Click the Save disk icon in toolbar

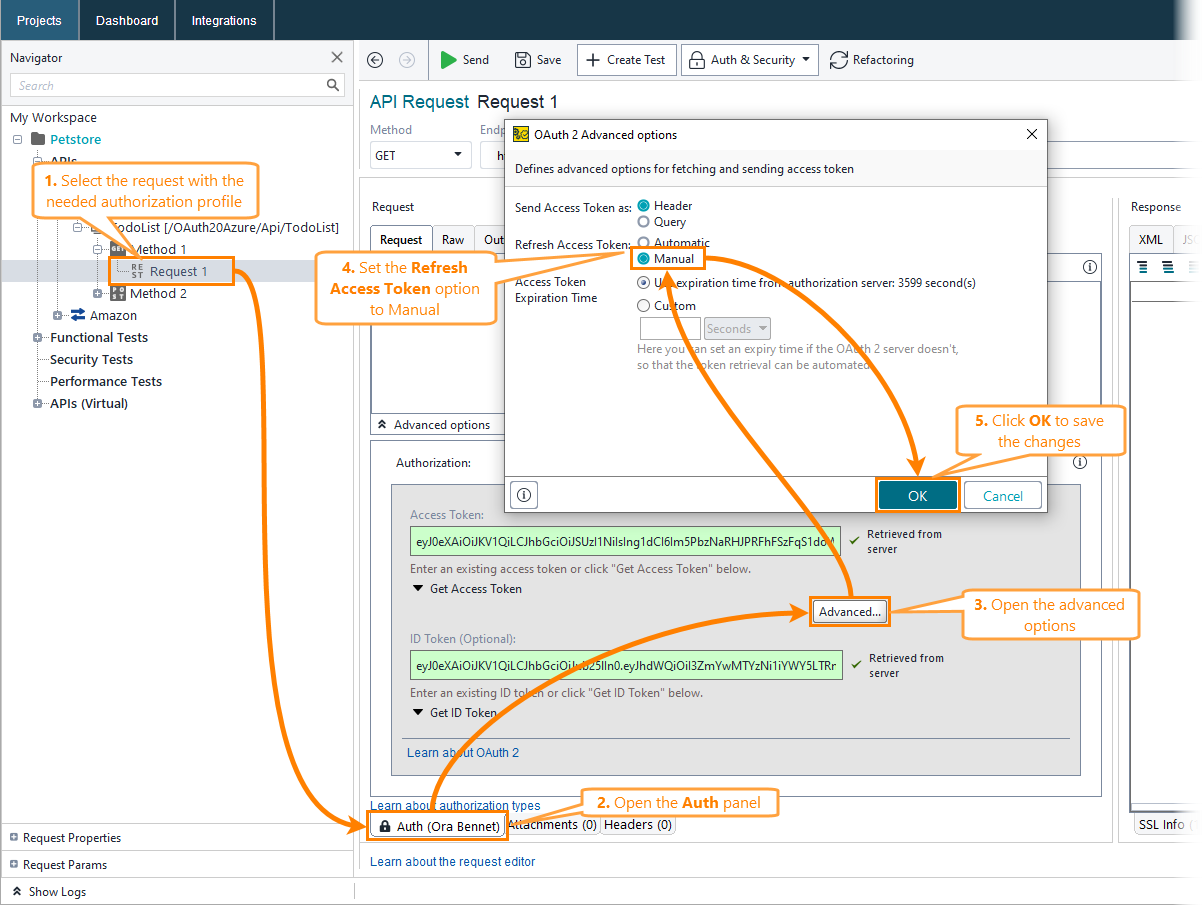(x=522, y=60)
